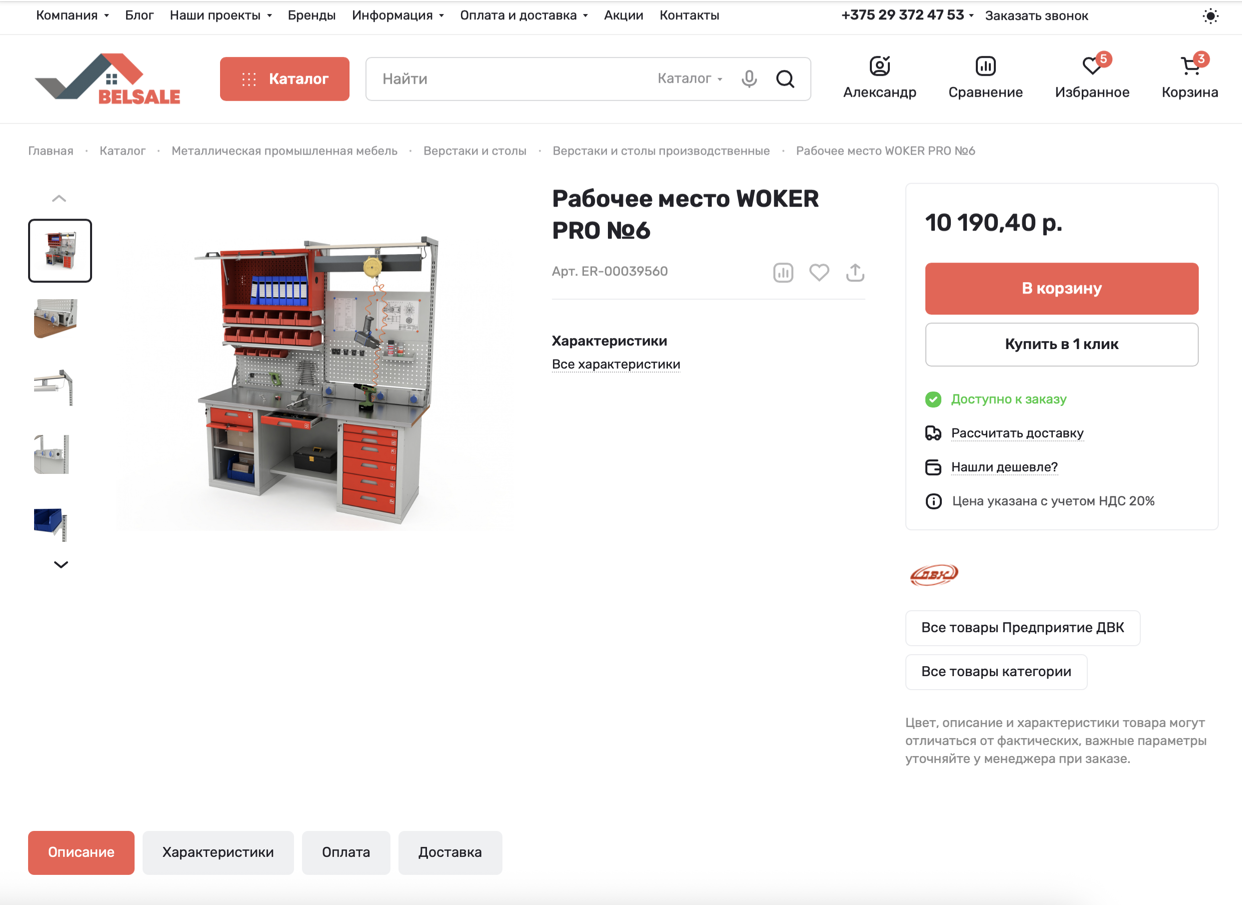Screen dimensions: 1242x905
Task: Click the BELSALE logo
Action: click(x=108, y=78)
